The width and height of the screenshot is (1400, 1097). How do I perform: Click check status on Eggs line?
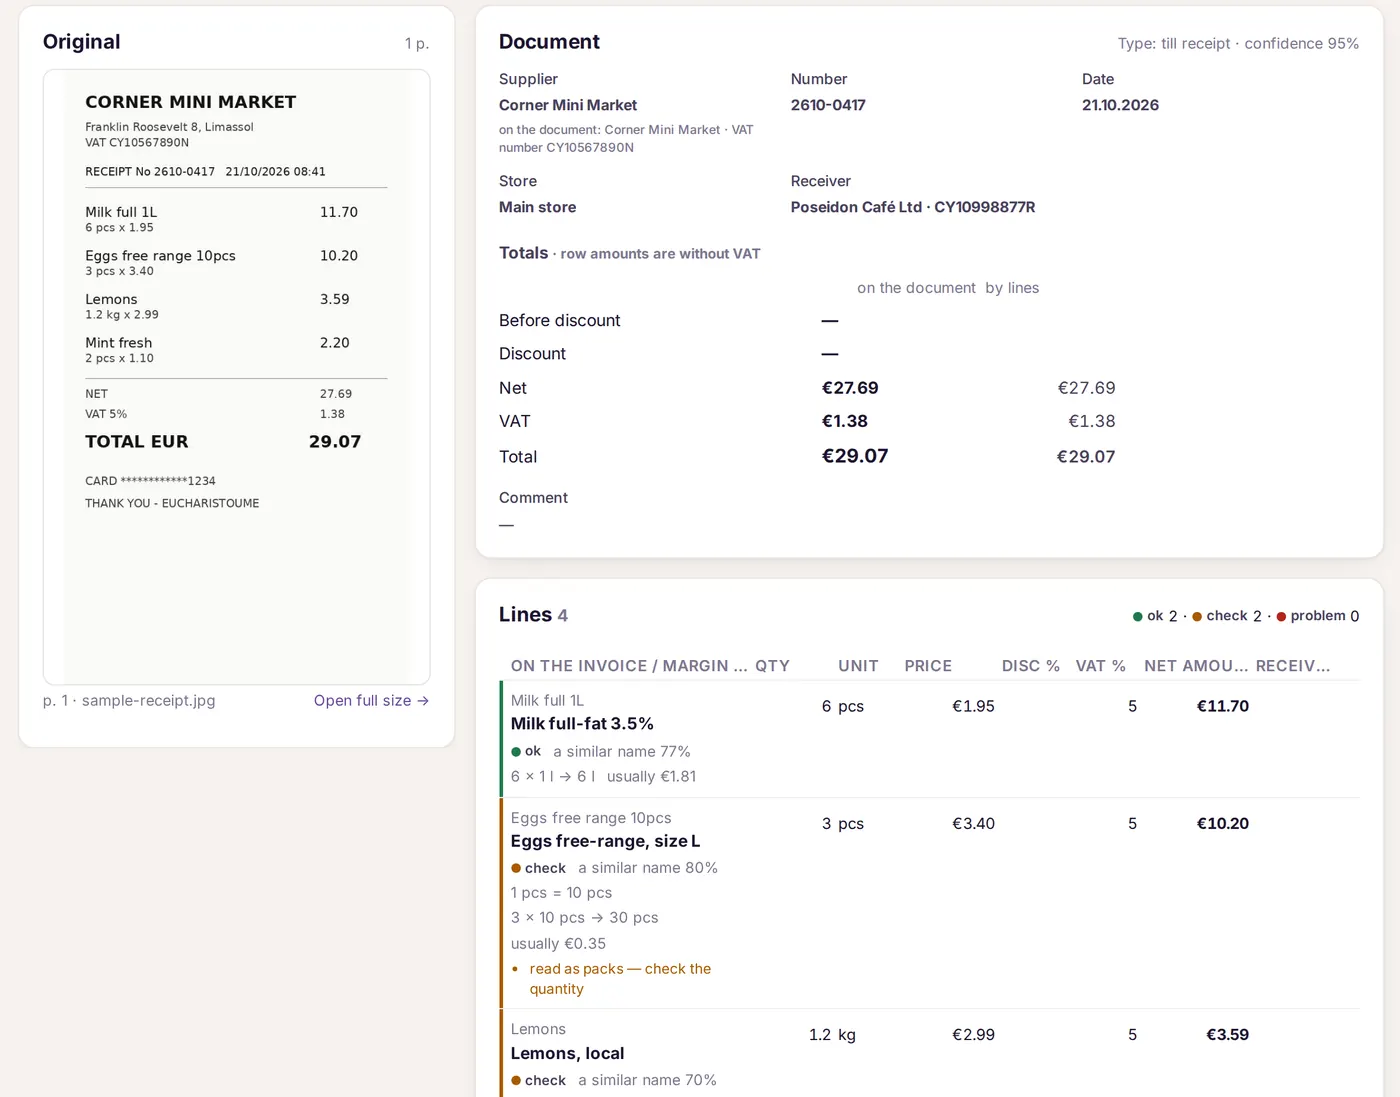click(538, 868)
